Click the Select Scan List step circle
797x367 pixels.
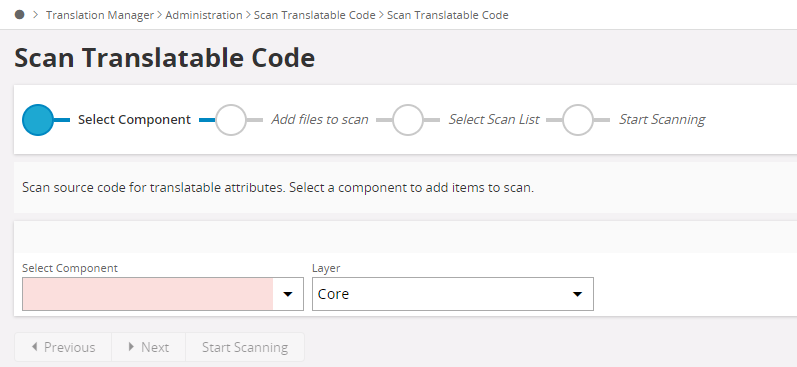tap(408, 120)
